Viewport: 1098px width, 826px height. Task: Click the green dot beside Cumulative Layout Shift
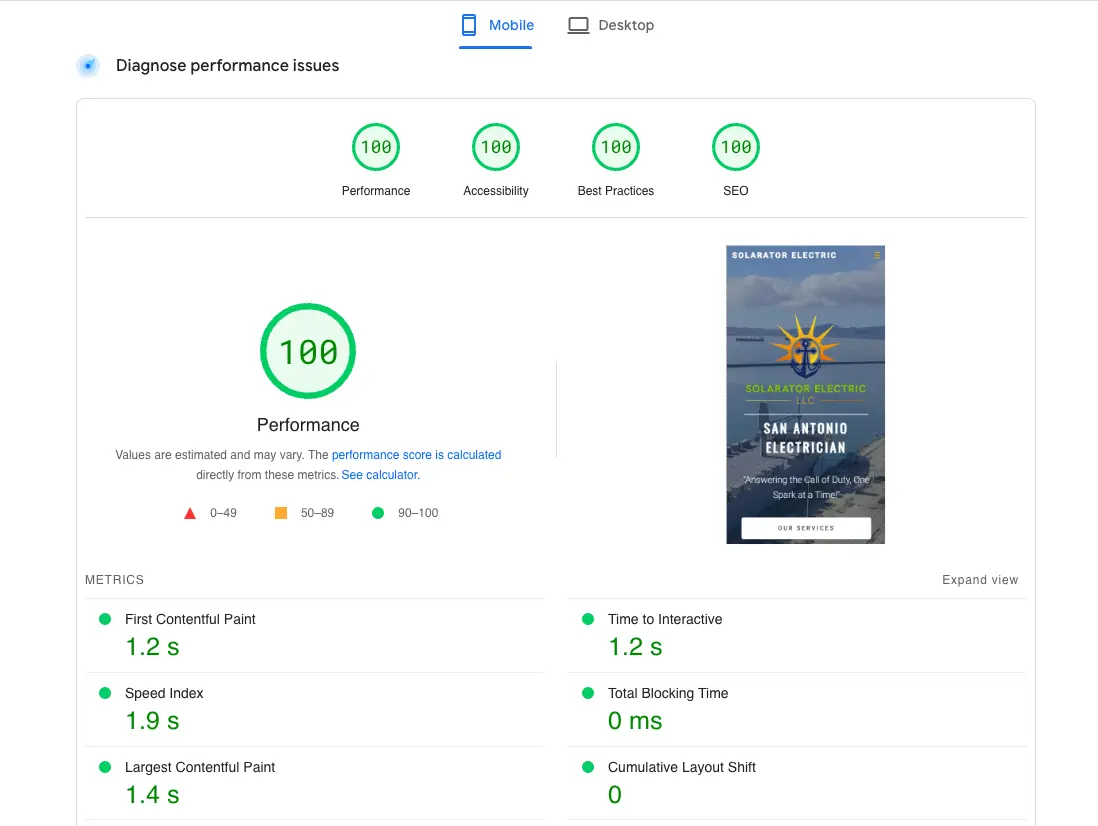[587, 767]
